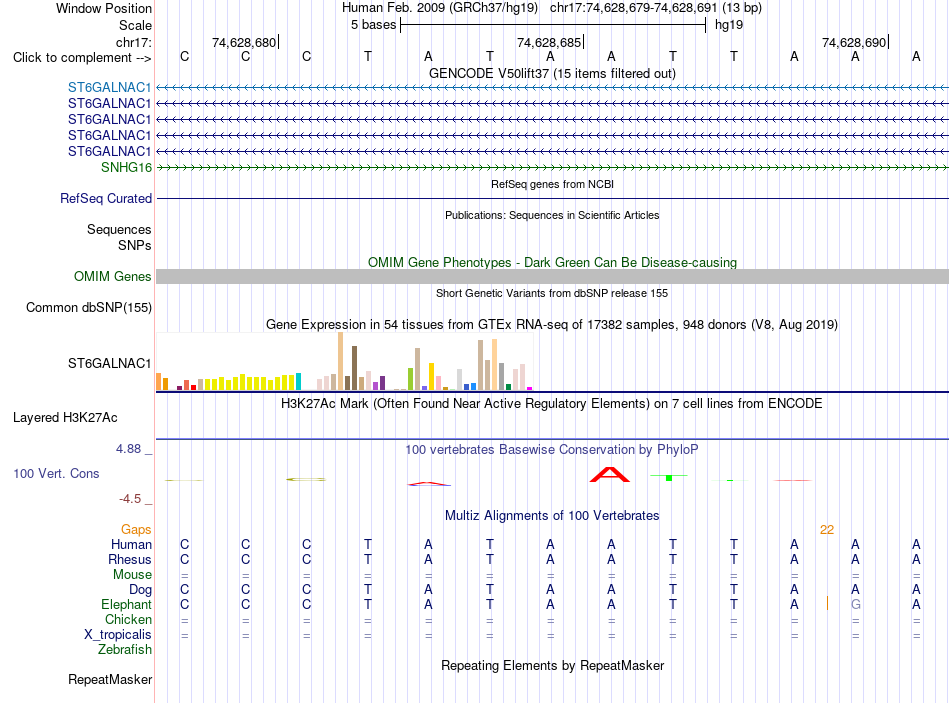Click the PhyloP lower scale value -4.5
This screenshot has width=950, height=703.
(x=130, y=499)
